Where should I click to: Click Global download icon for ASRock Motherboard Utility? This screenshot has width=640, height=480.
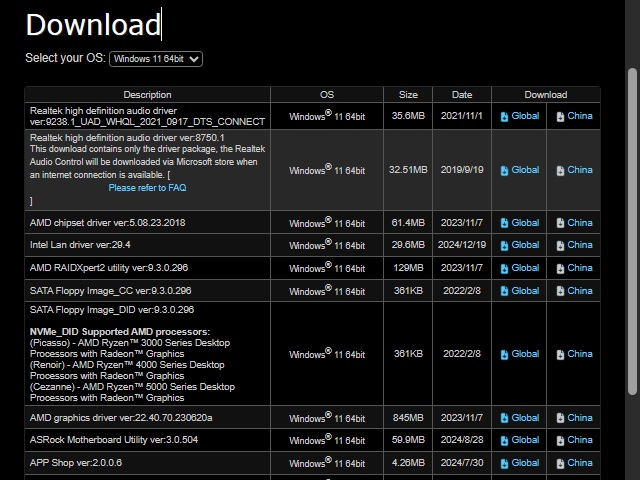point(504,440)
